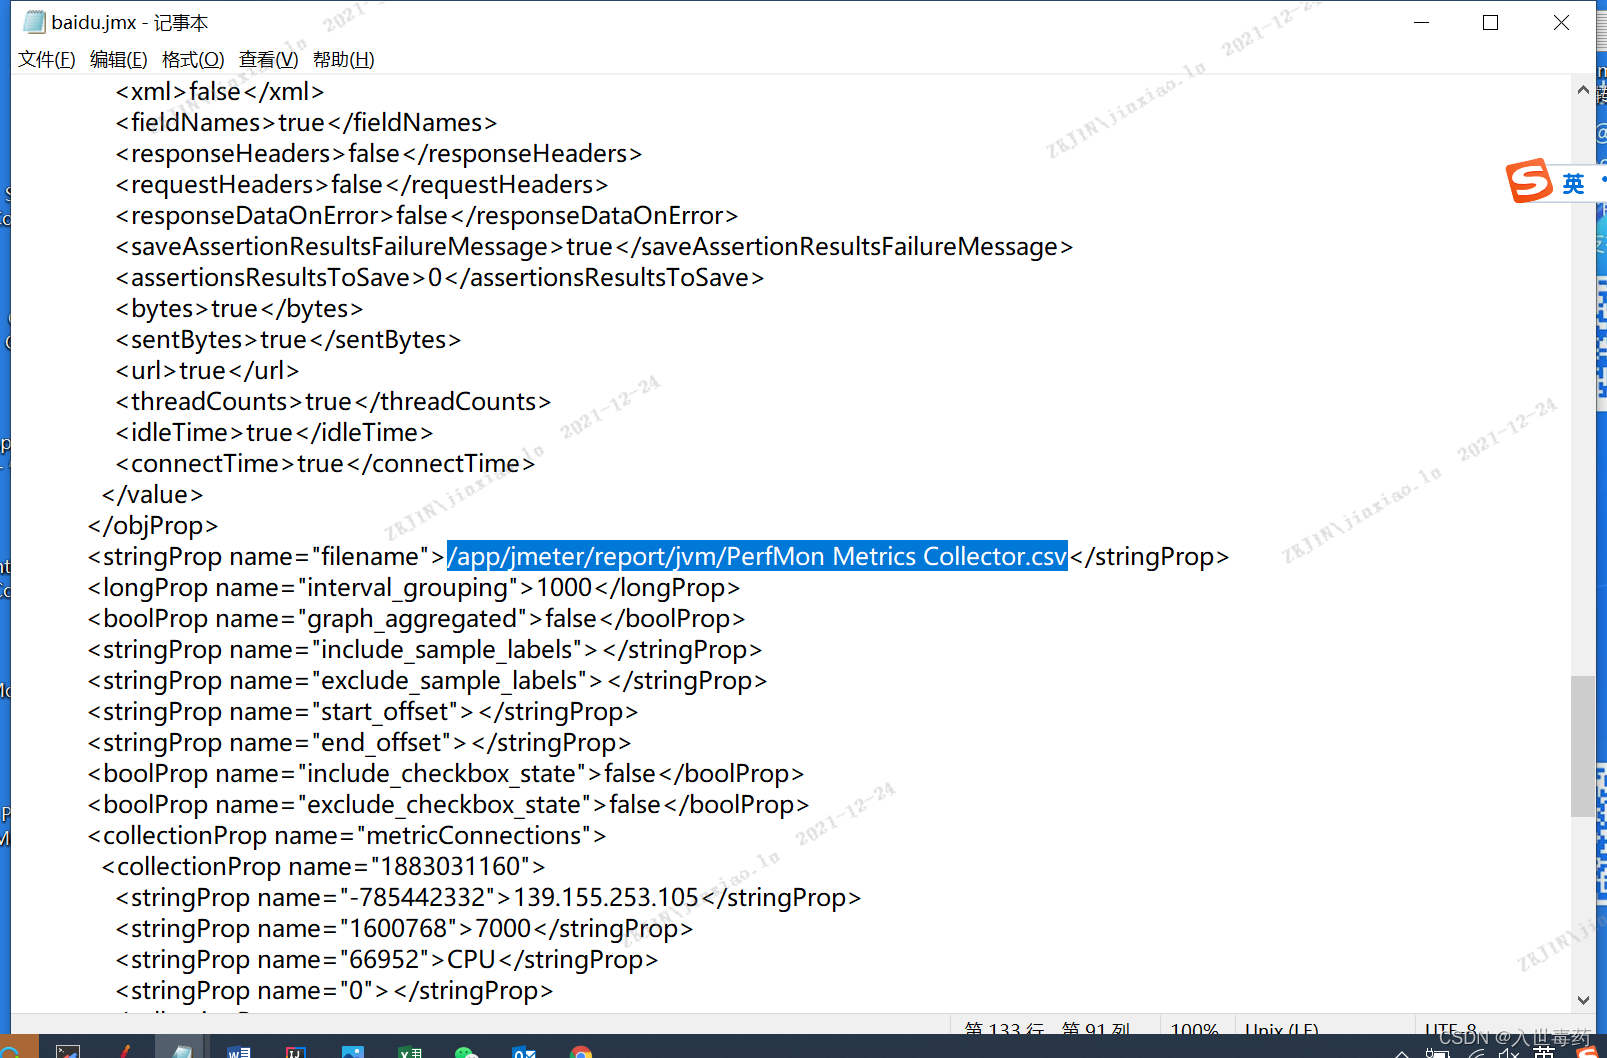Click the stringProp name="0" line

pyautogui.click(x=334, y=991)
